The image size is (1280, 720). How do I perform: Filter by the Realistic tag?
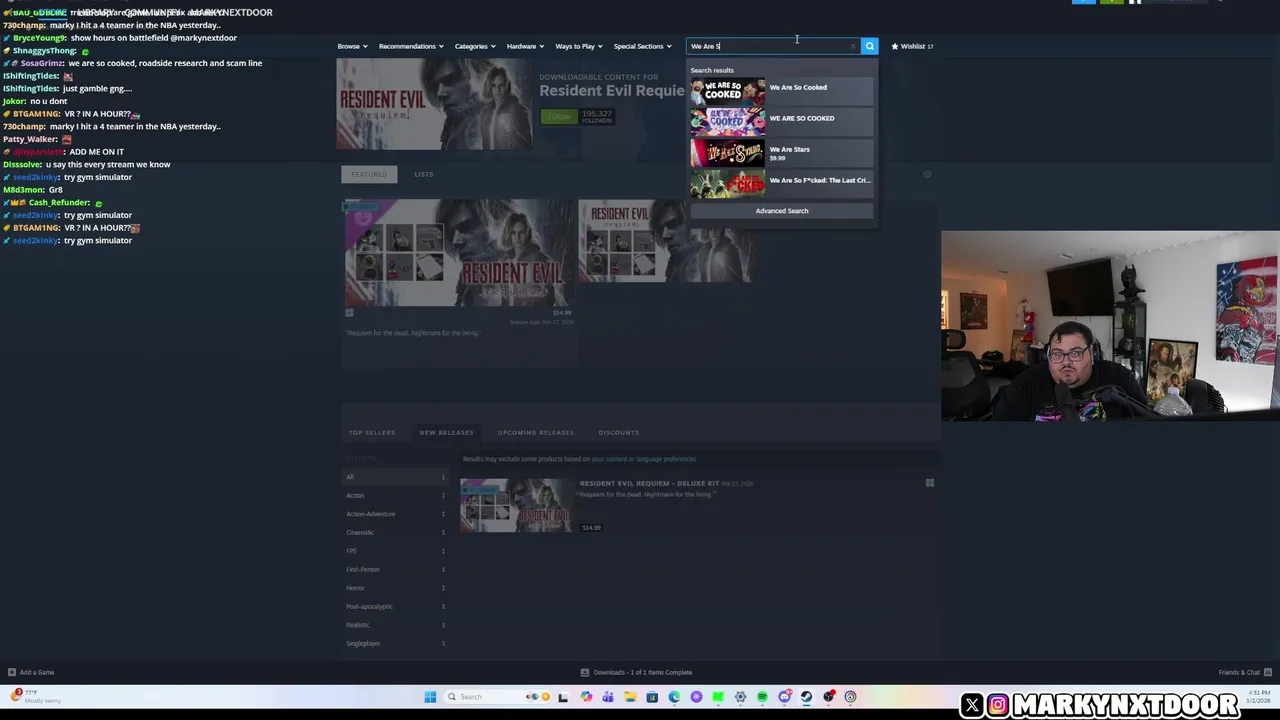point(395,625)
